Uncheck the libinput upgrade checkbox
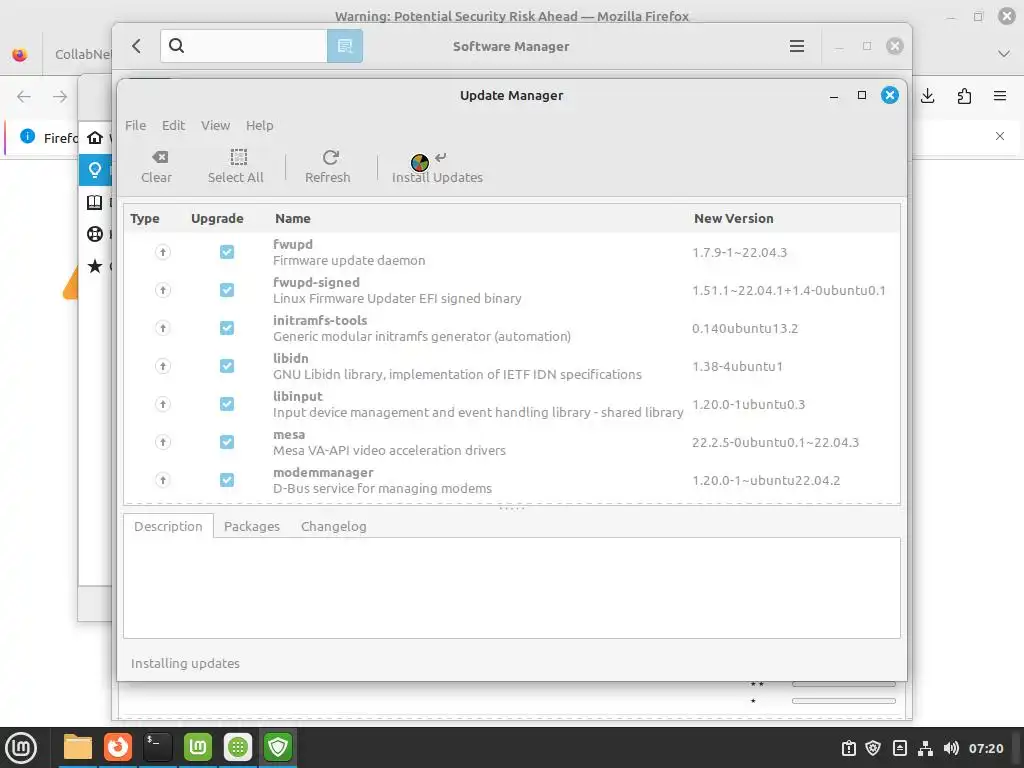 pyautogui.click(x=227, y=404)
